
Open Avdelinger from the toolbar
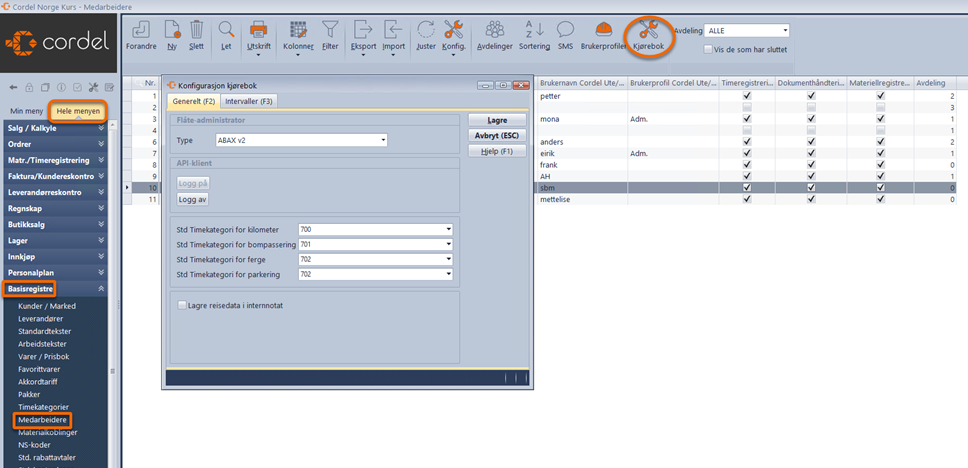tap(494, 30)
